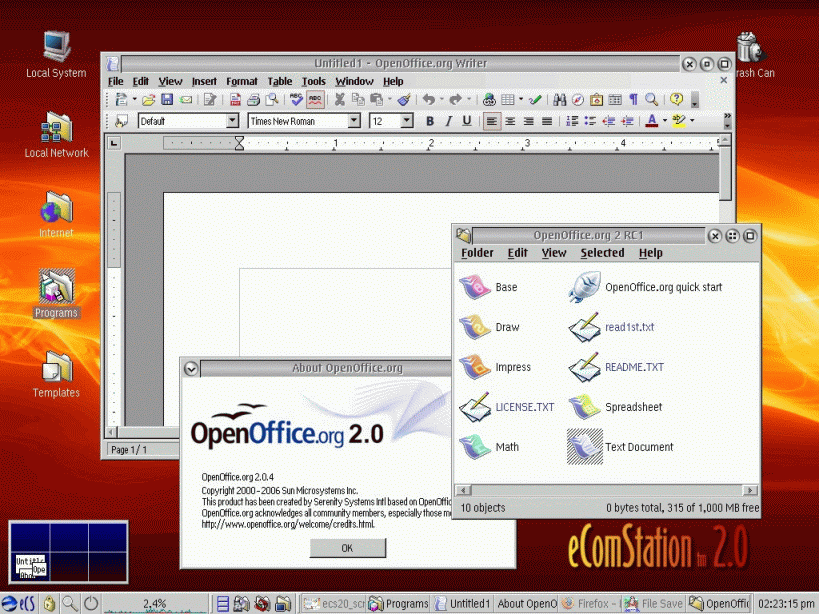Viewport: 819px width, 614px height.
Task: Export directly as PDF
Action: click(235, 99)
